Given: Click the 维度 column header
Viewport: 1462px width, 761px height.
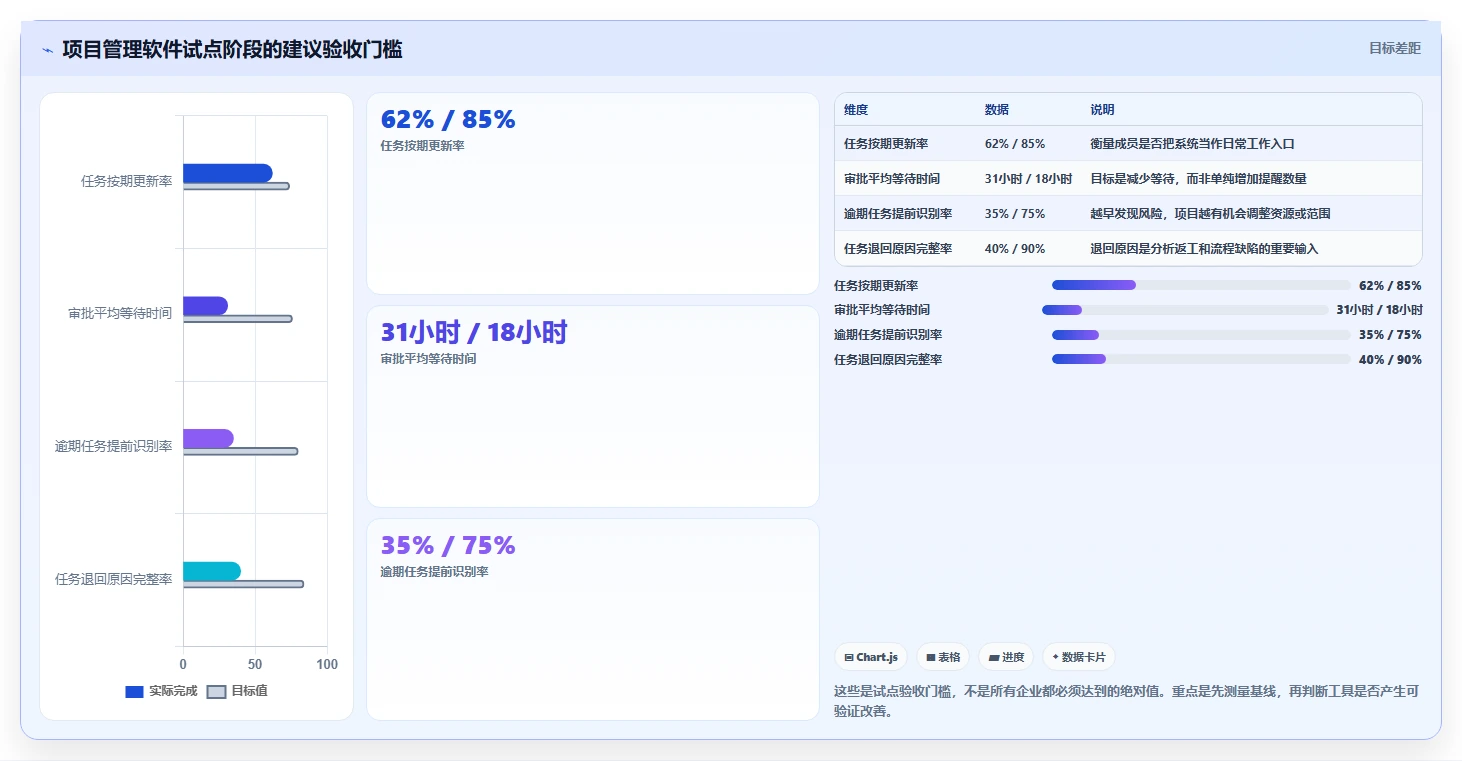Looking at the screenshot, I should [856, 110].
